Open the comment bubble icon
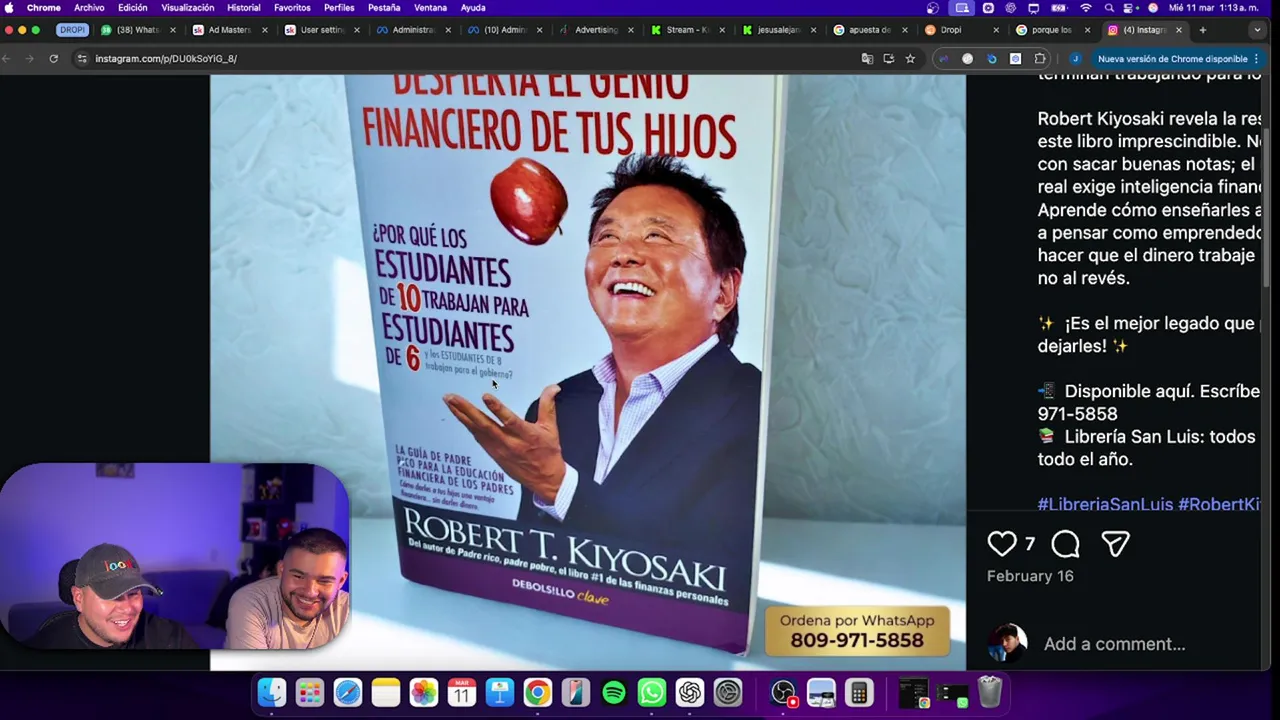The image size is (1280, 720). pos(1065,544)
